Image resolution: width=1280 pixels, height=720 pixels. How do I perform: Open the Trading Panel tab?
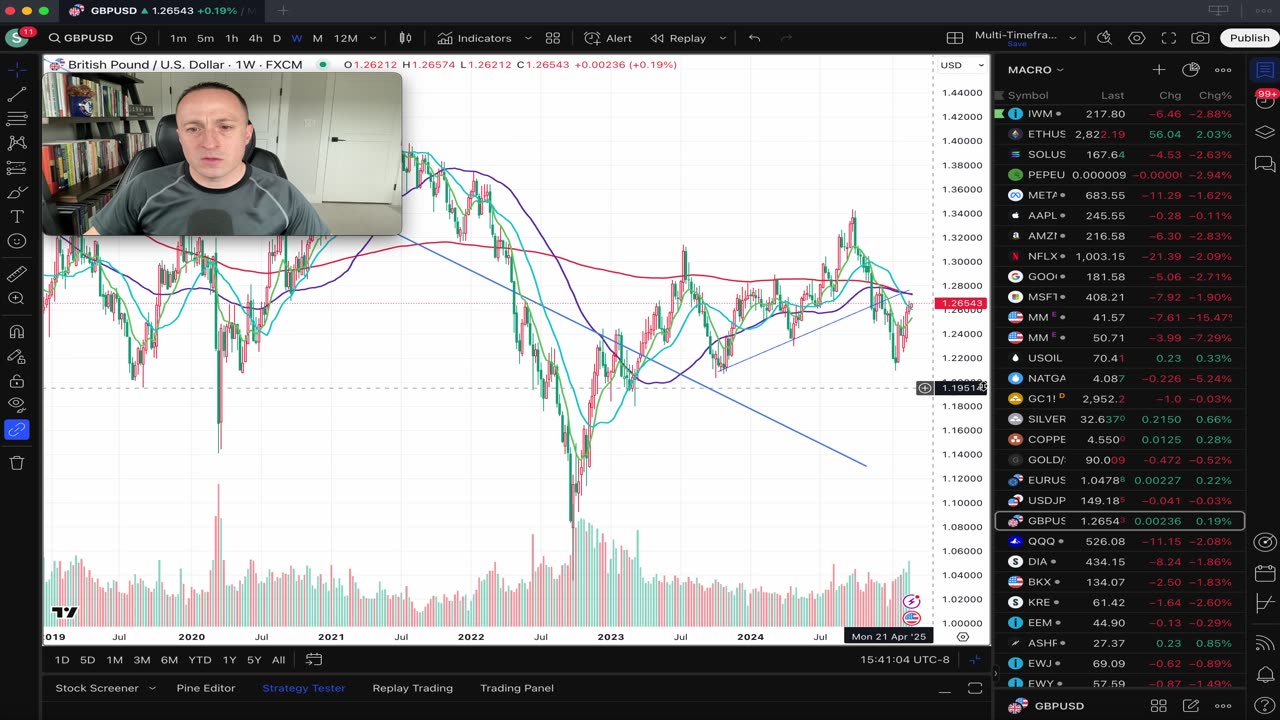517,688
